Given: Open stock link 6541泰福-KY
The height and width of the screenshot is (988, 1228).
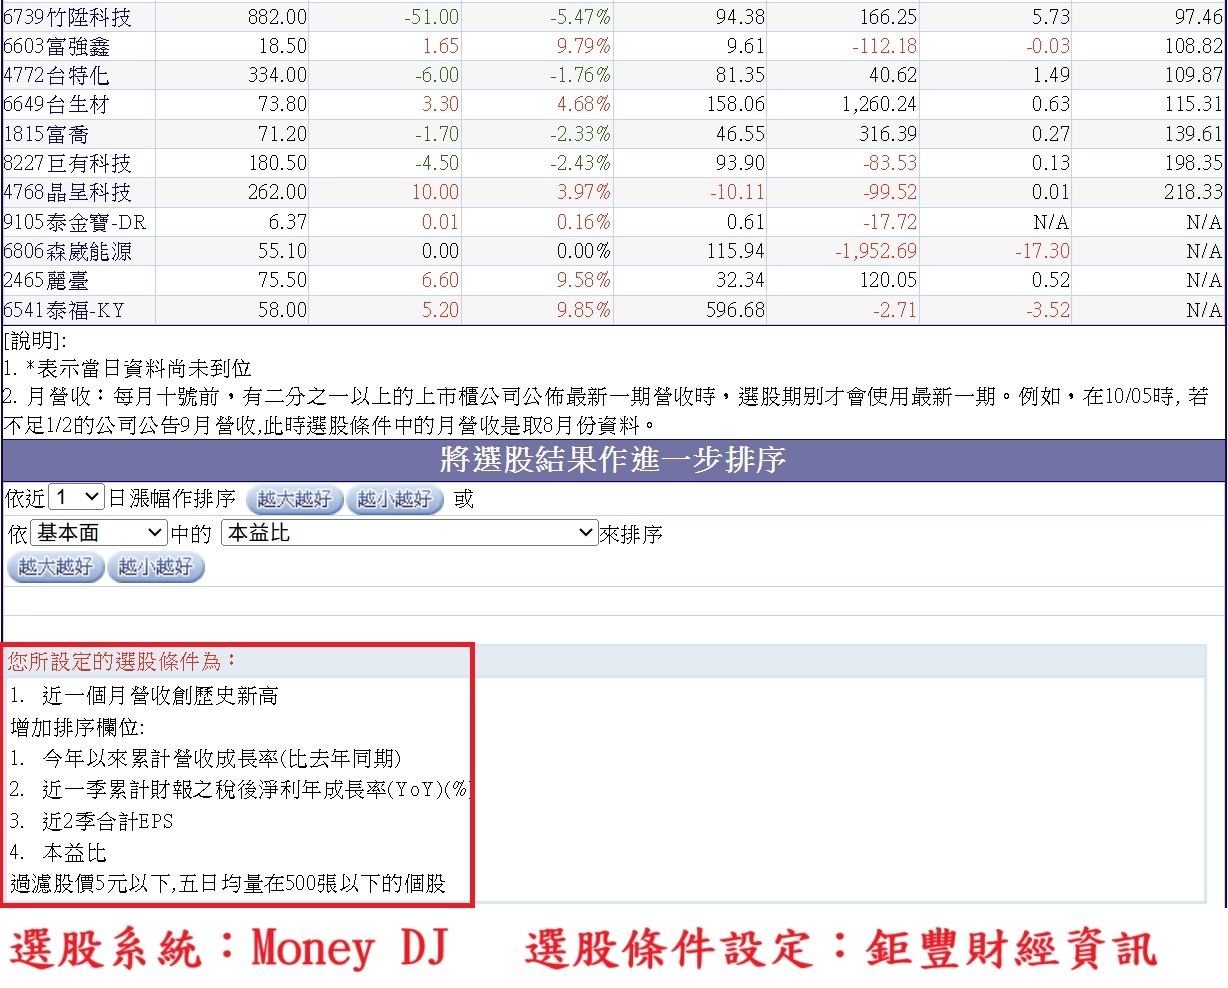Looking at the screenshot, I should point(64,310).
